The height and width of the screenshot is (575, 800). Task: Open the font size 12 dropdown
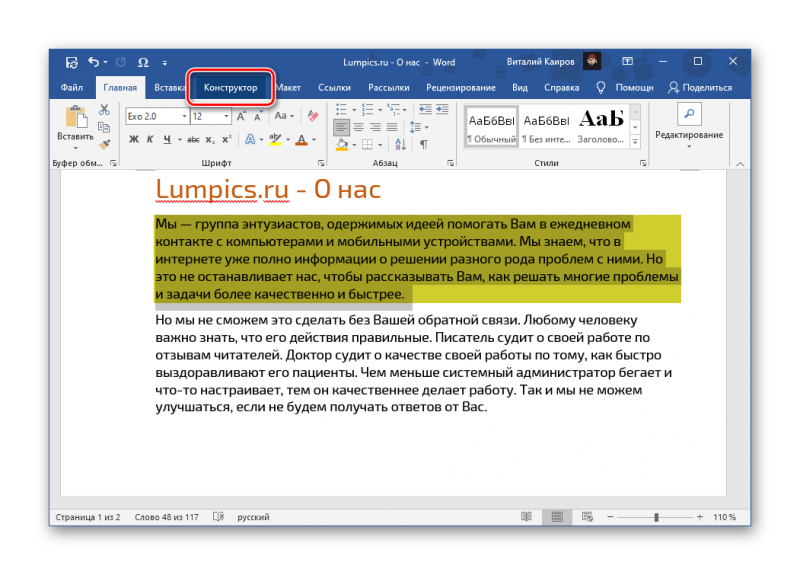coord(226,116)
